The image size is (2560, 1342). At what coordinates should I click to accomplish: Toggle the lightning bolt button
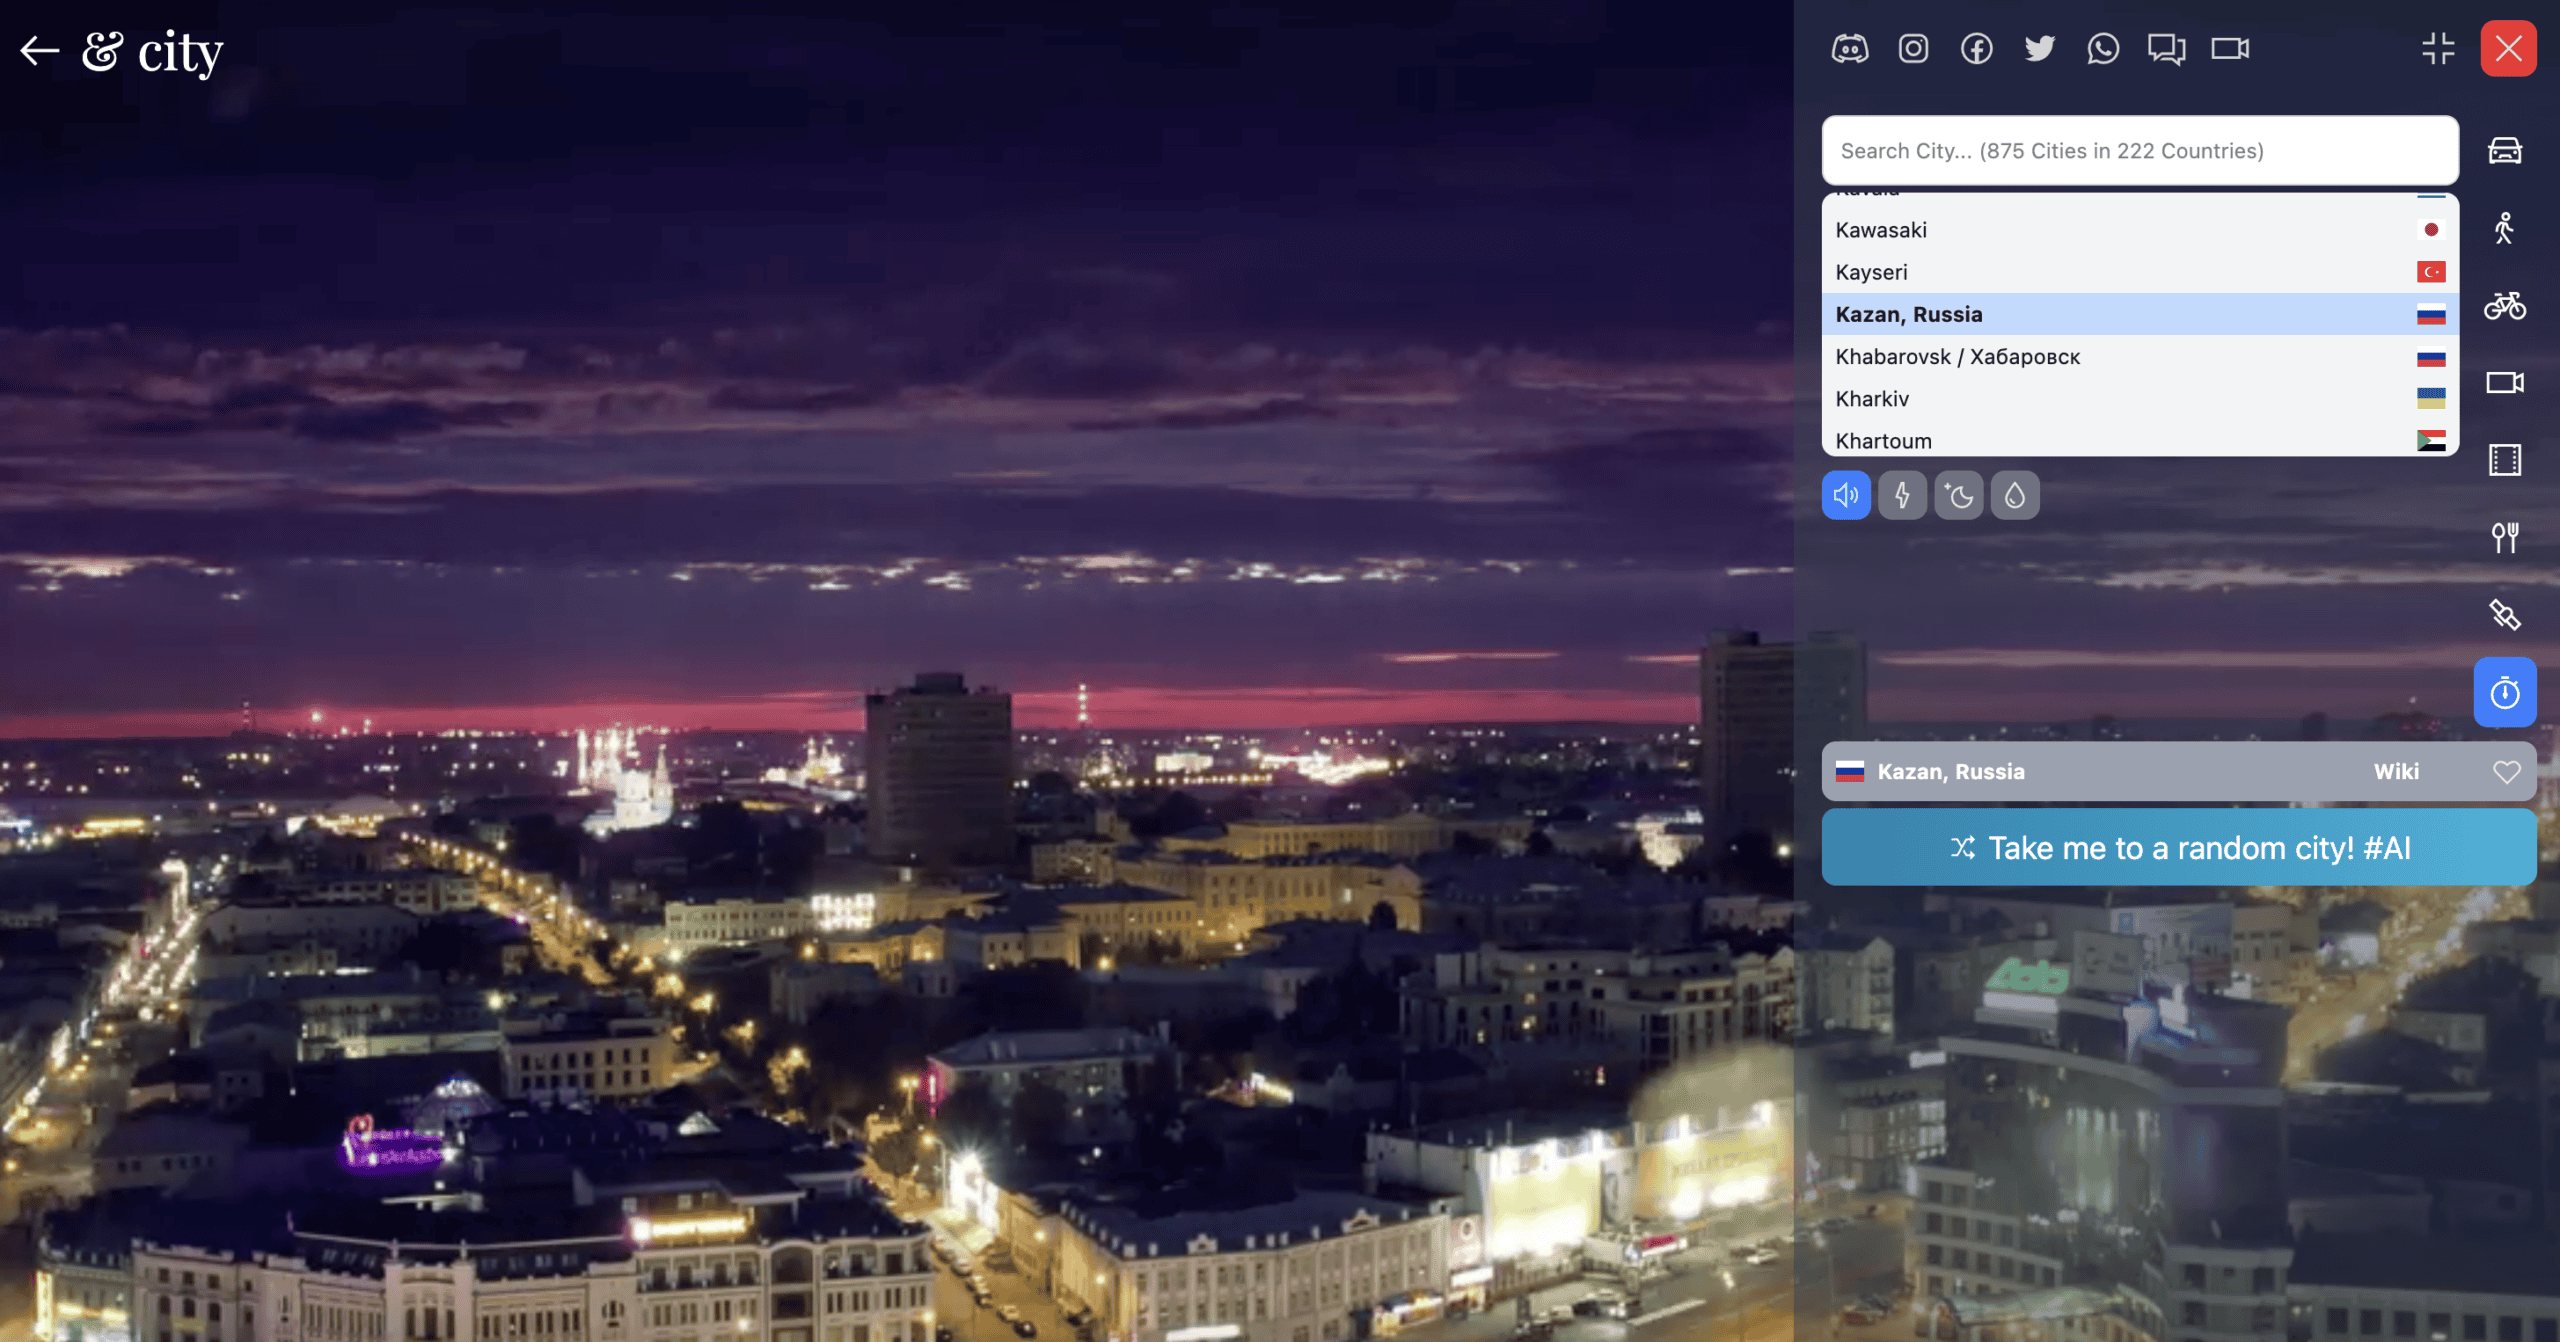click(x=1902, y=495)
